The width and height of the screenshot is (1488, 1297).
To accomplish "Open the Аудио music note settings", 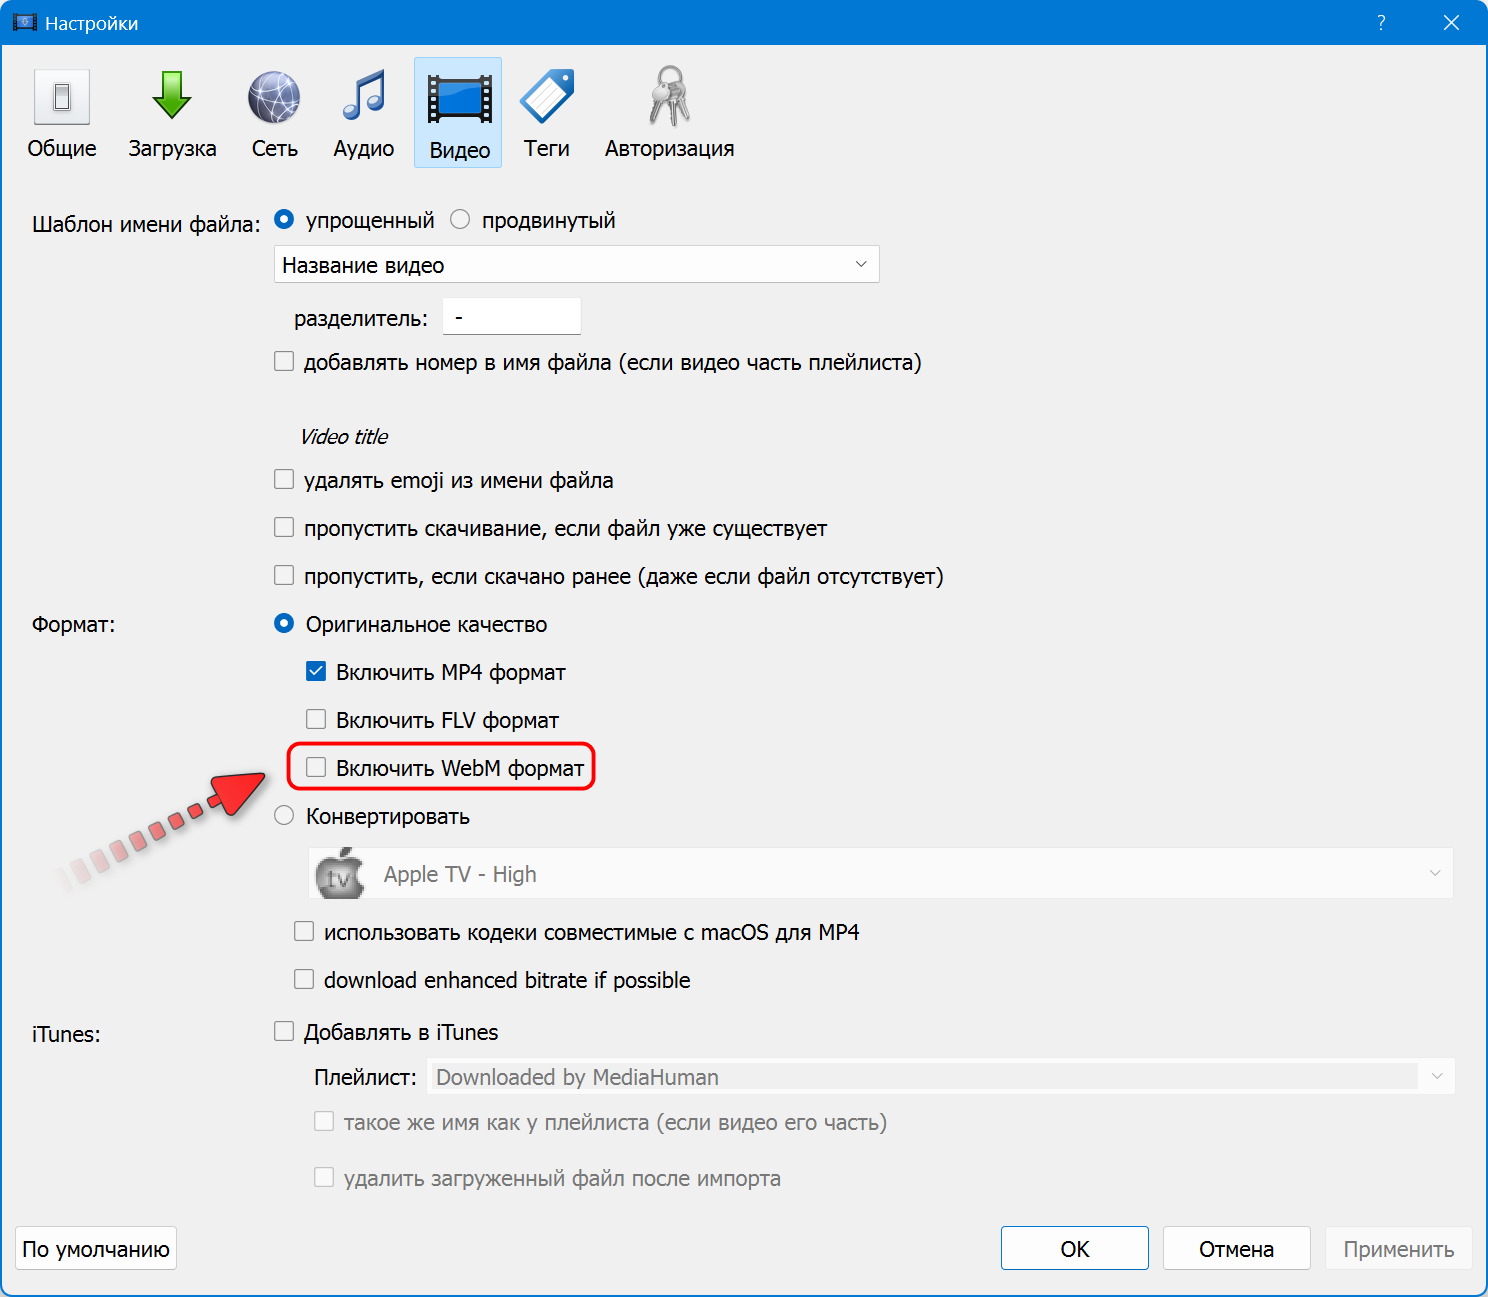I will (x=363, y=113).
